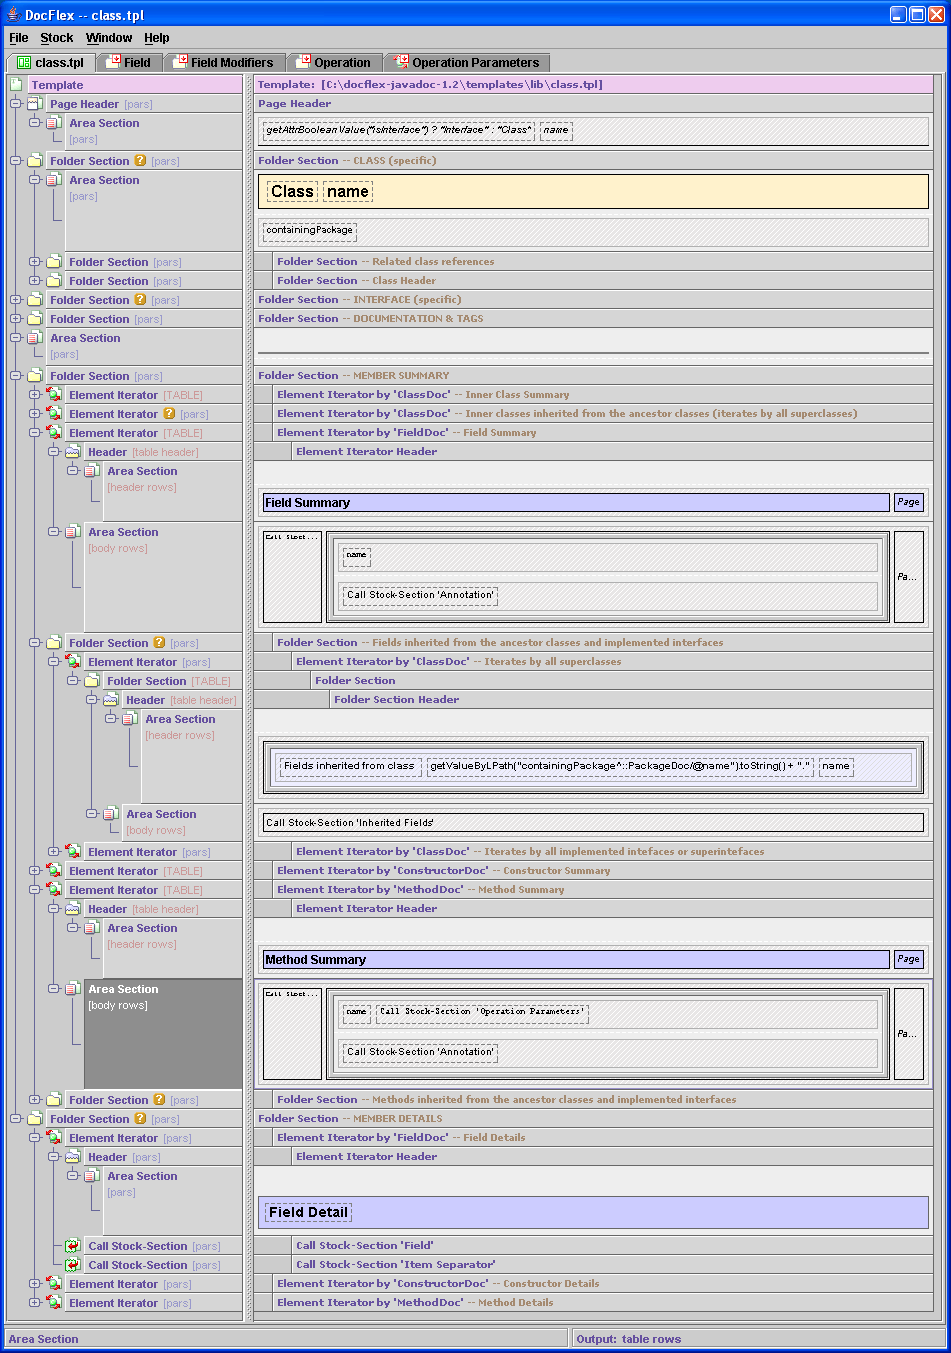
Task: Click the first Call Stock-Section tree icon
Action: 73,1246
